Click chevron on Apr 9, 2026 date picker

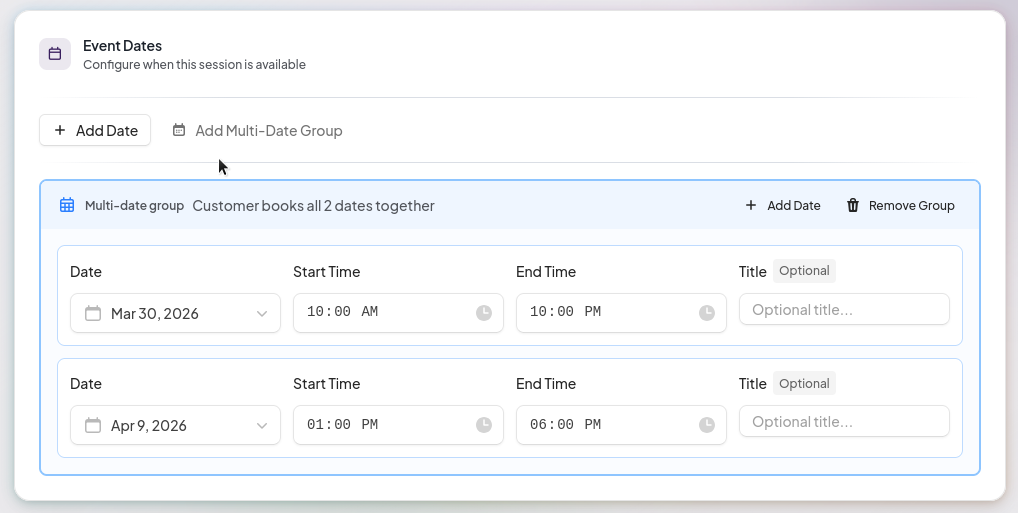coord(262,426)
